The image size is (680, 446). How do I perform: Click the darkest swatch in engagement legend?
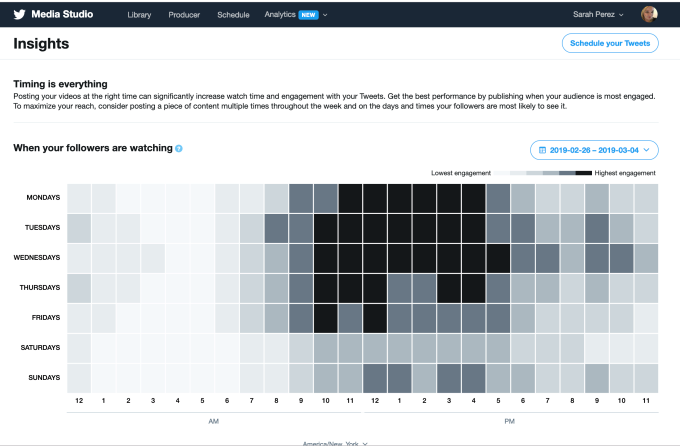click(x=583, y=173)
